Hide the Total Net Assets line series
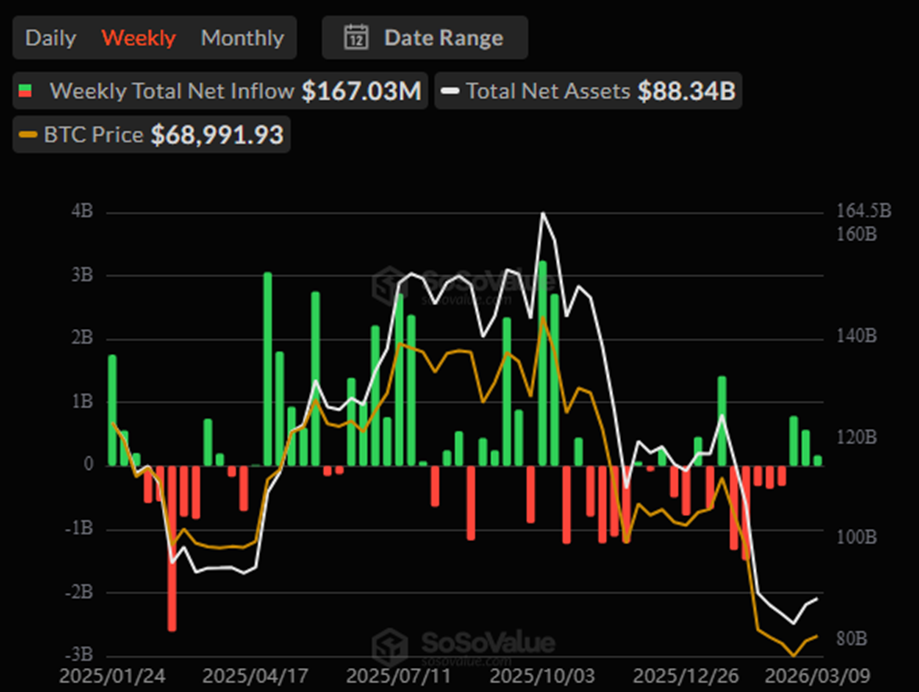This screenshot has height=692, width=919. pyautogui.click(x=548, y=91)
